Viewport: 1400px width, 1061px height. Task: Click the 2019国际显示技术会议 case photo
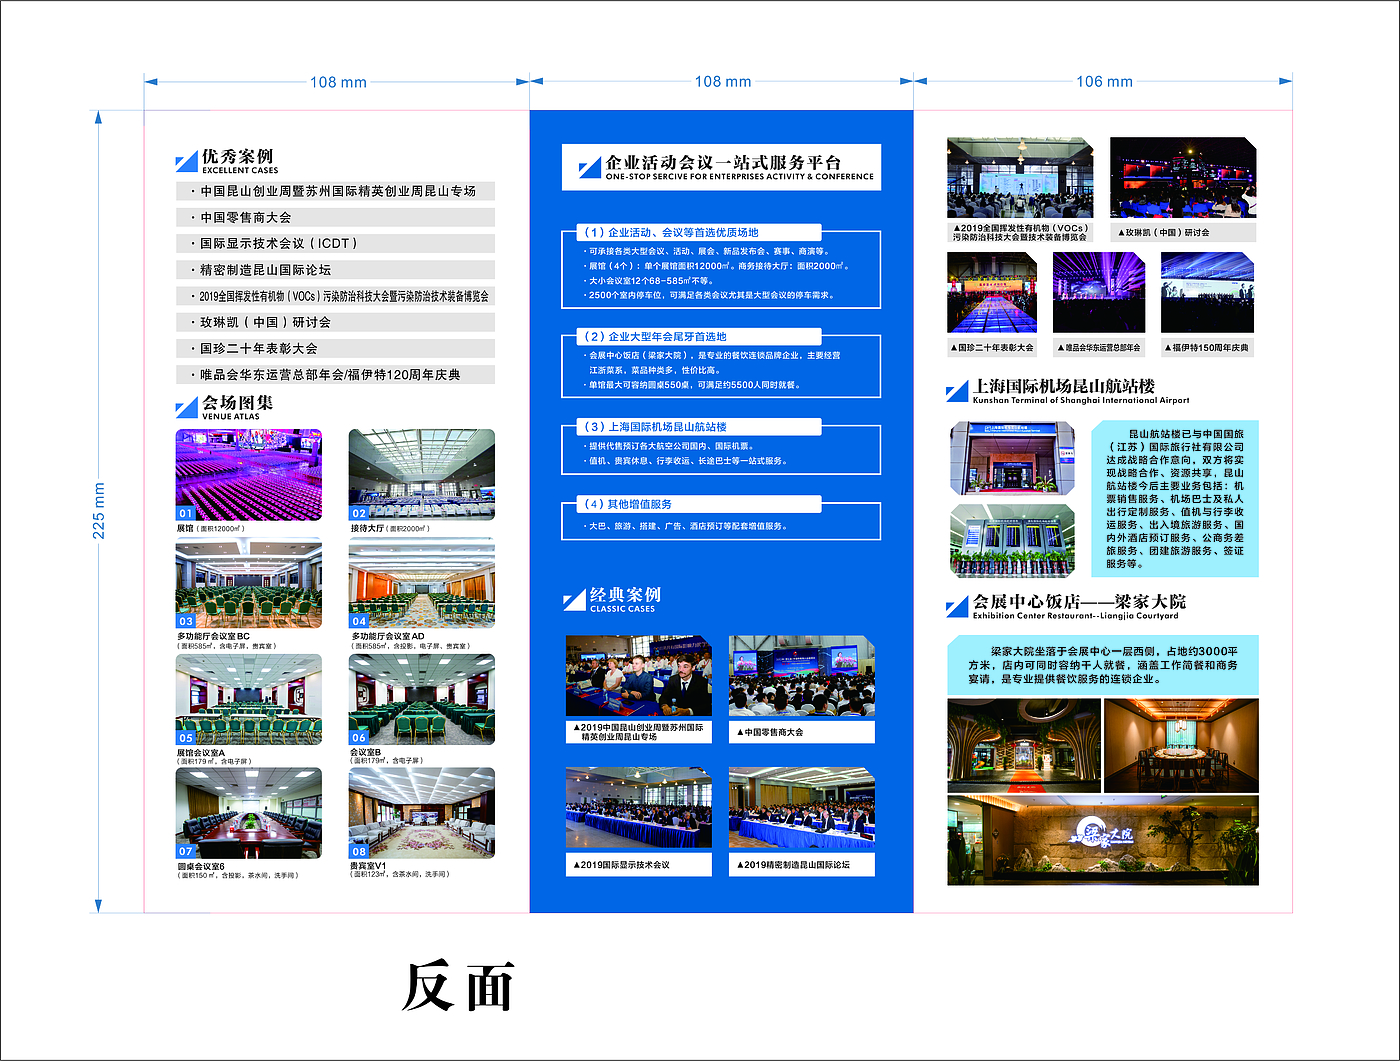tap(638, 808)
